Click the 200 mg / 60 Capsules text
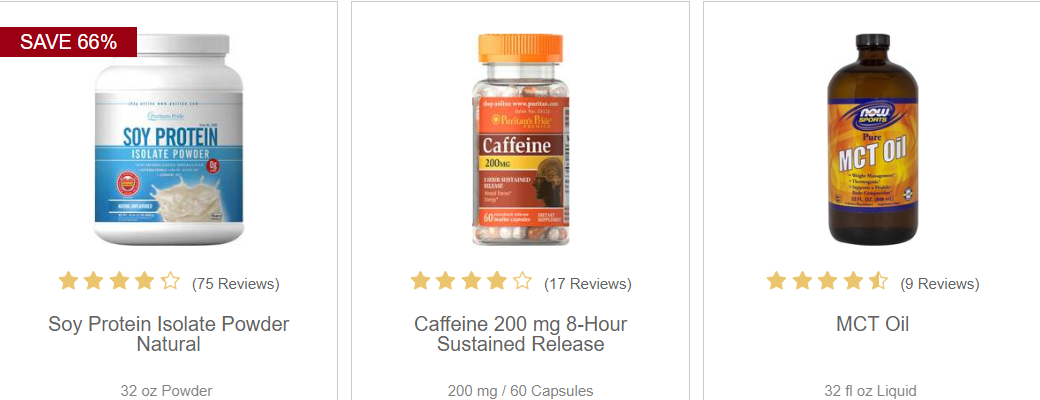Image resolution: width=1040 pixels, height=400 pixels. (x=521, y=391)
